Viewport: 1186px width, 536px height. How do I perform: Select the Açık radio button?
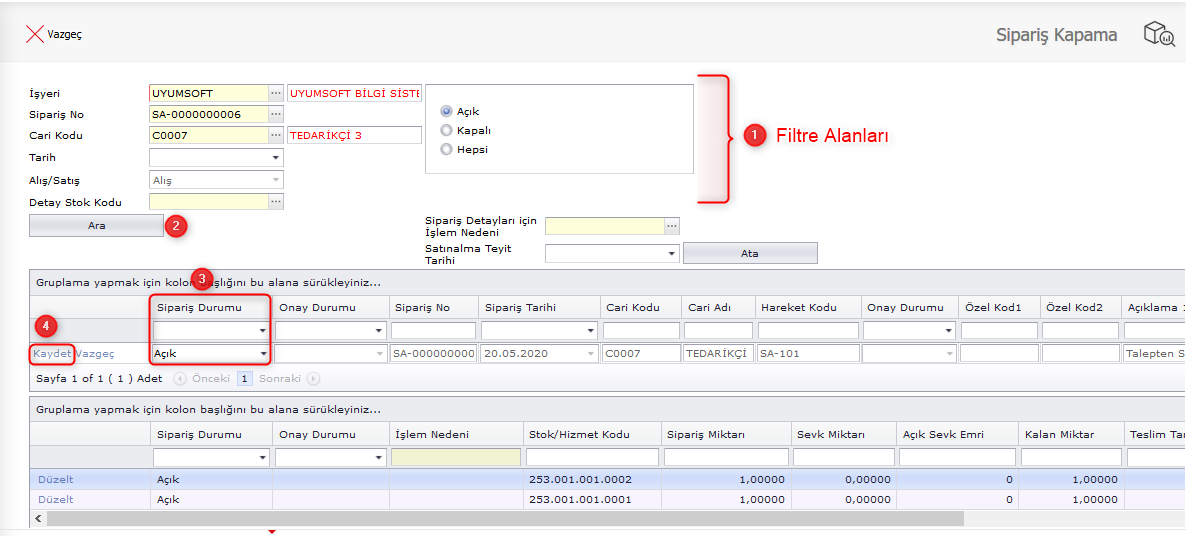click(x=446, y=112)
